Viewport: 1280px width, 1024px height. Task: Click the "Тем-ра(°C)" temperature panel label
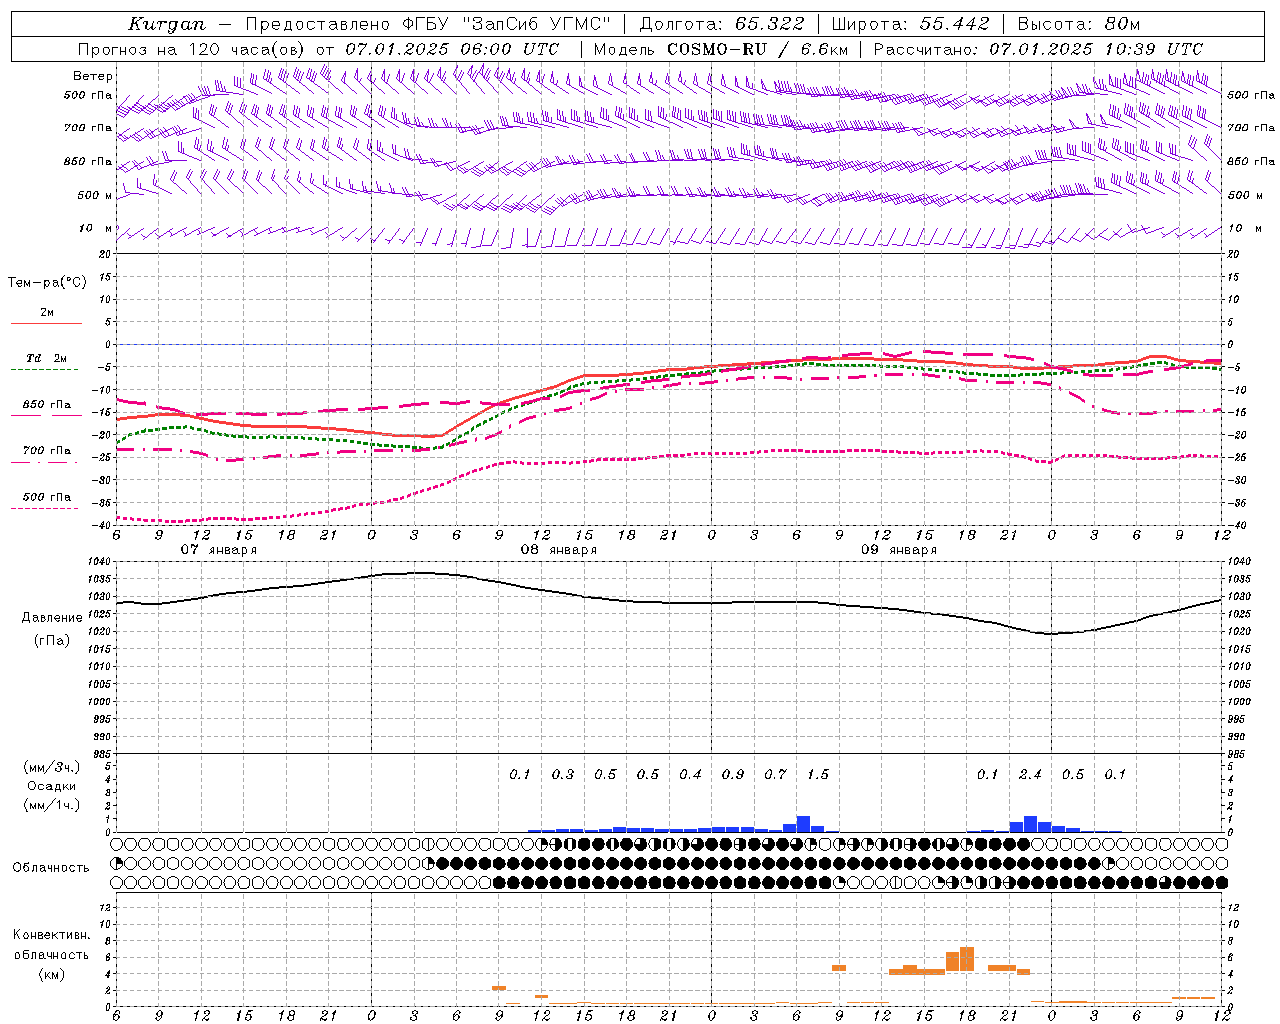tap(47, 283)
